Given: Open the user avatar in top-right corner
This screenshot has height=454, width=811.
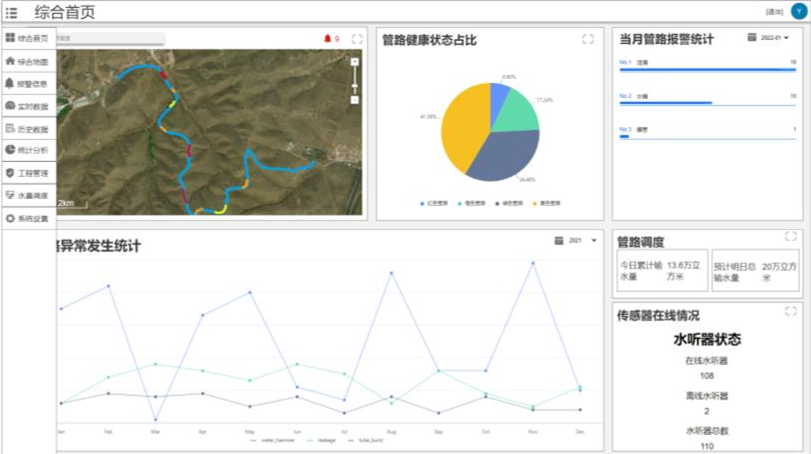Looking at the screenshot, I should tap(797, 11).
